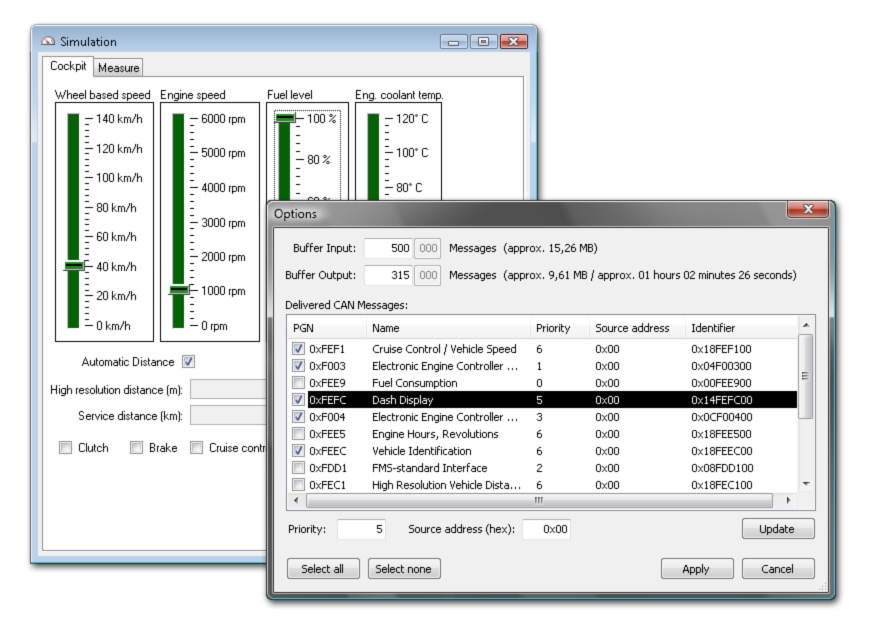Toggle the Automatic Distance checkbox
The width and height of the screenshot is (891, 632).
pos(188,362)
